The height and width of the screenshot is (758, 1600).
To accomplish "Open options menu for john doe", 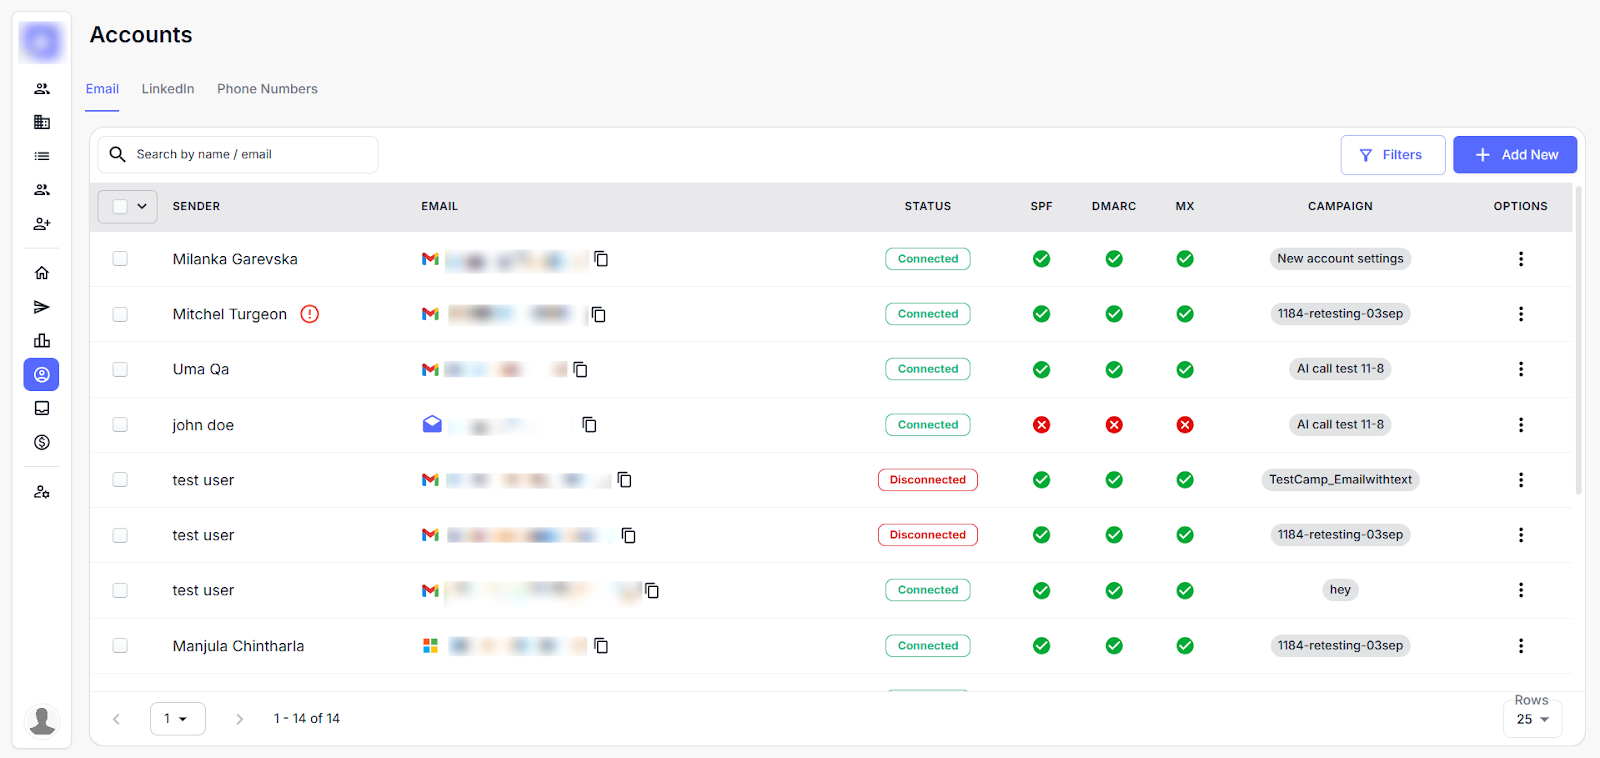I will pos(1520,425).
